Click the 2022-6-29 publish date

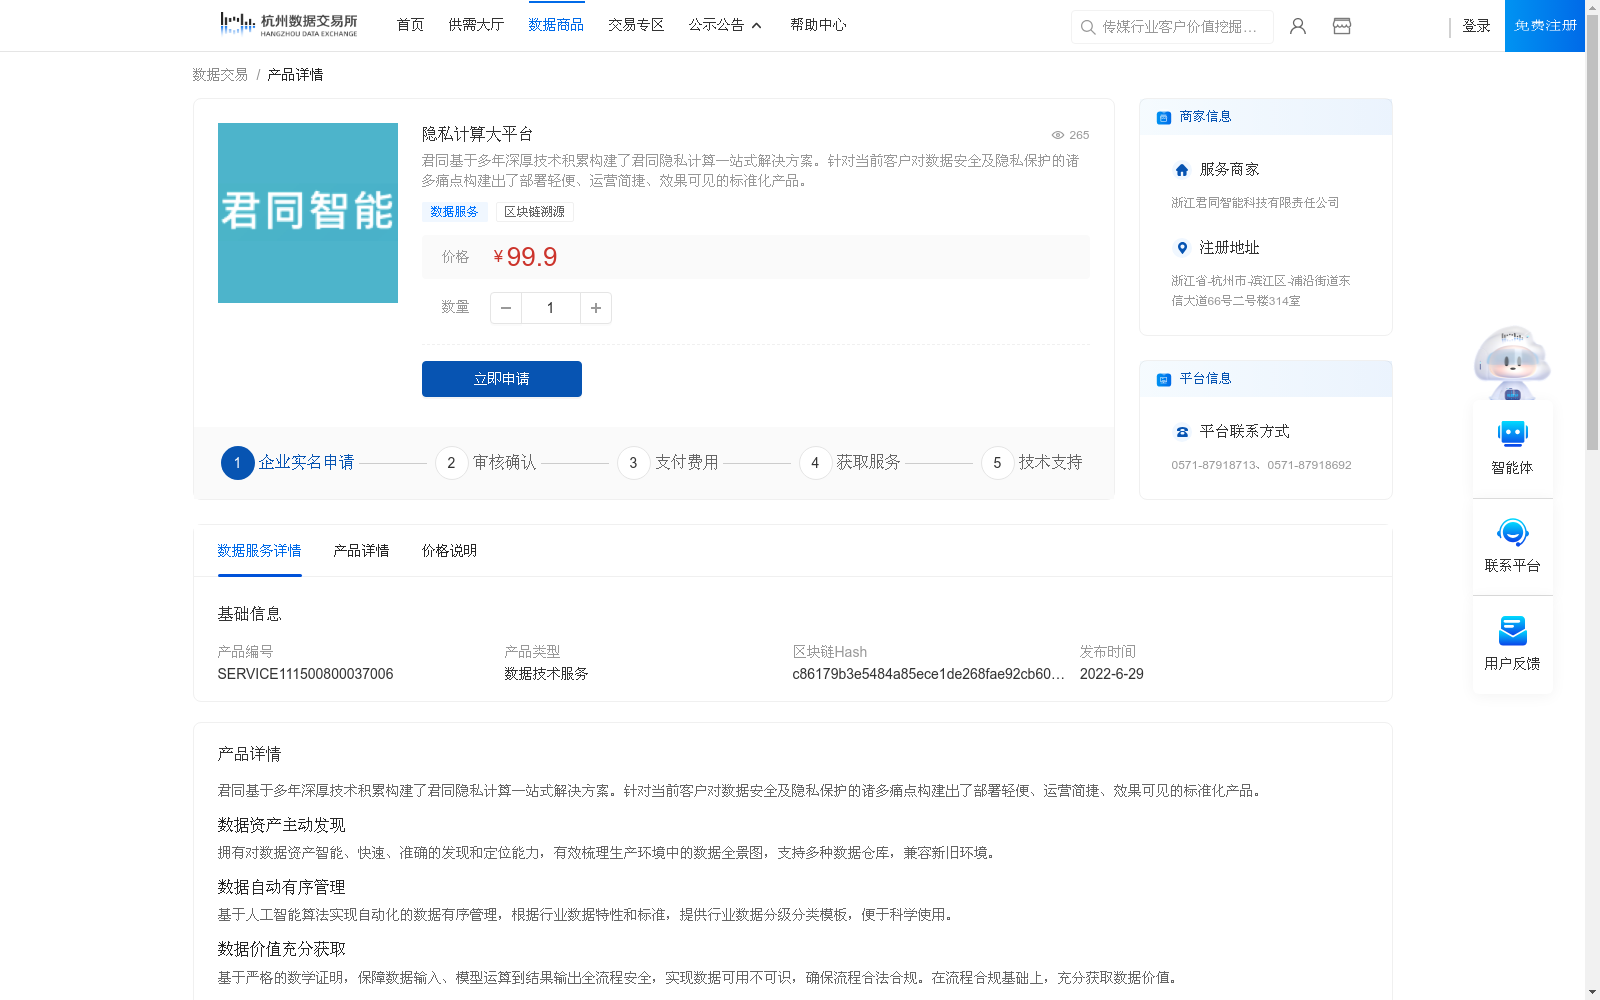click(x=1111, y=674)
